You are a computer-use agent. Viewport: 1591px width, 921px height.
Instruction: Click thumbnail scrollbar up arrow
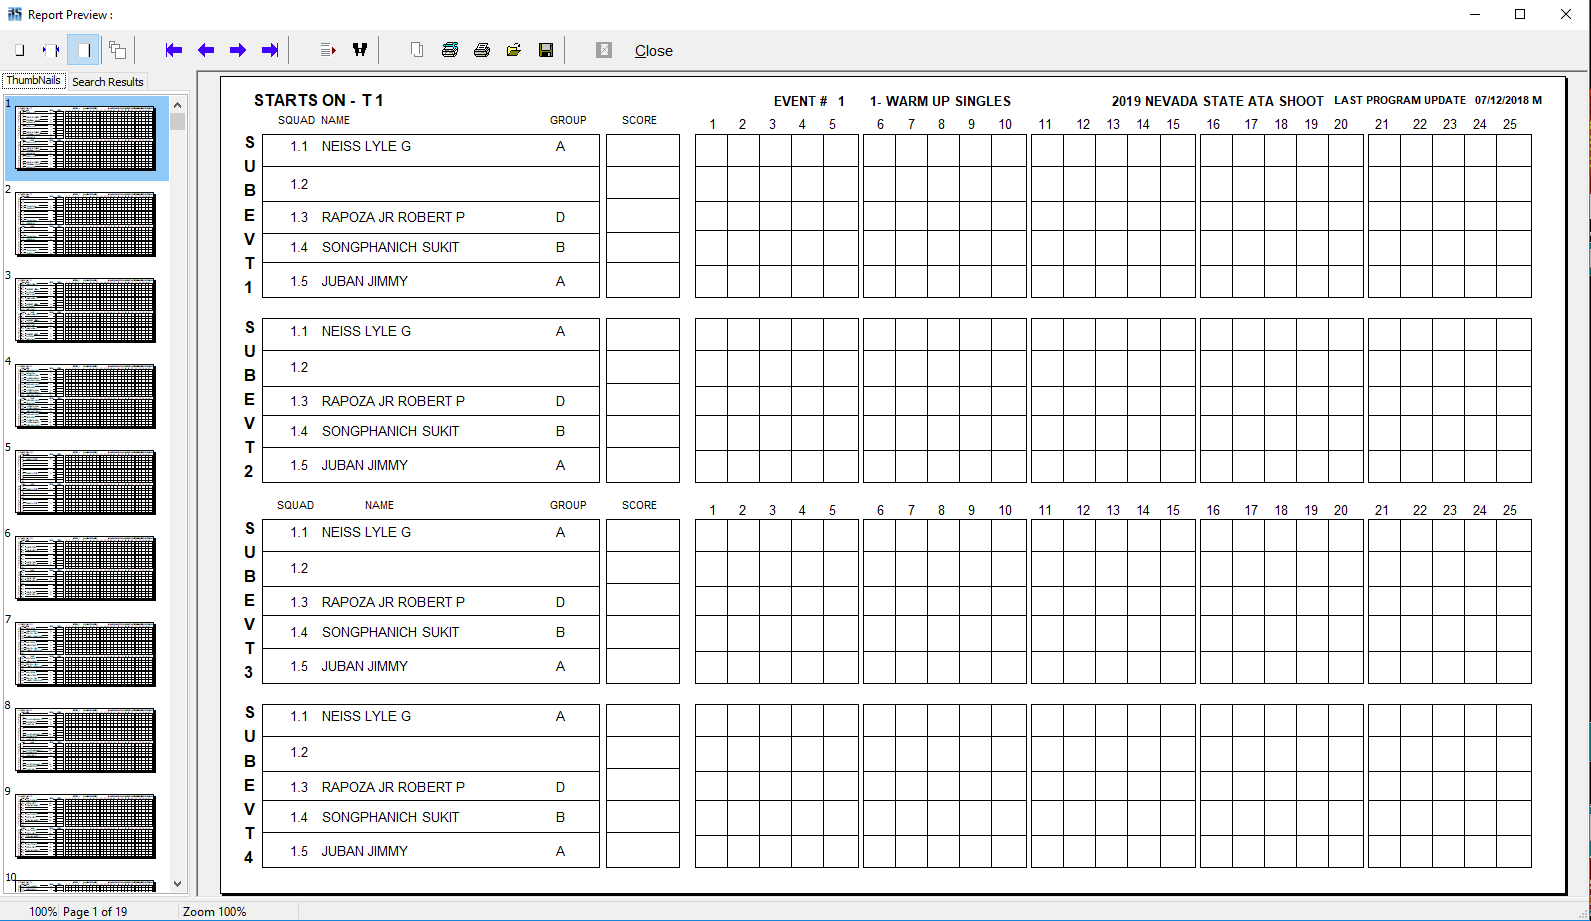click(x=178, y=104)
